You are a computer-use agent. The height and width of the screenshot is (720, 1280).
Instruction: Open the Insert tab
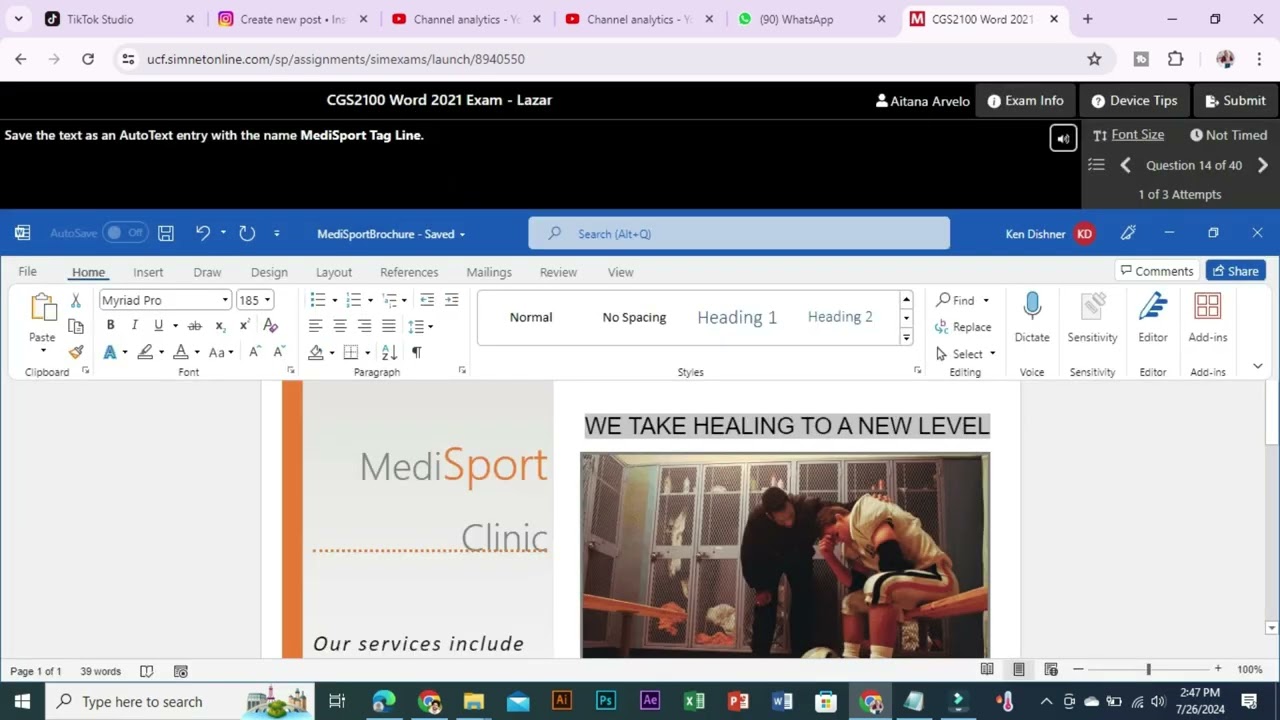(x=148, y=272)
